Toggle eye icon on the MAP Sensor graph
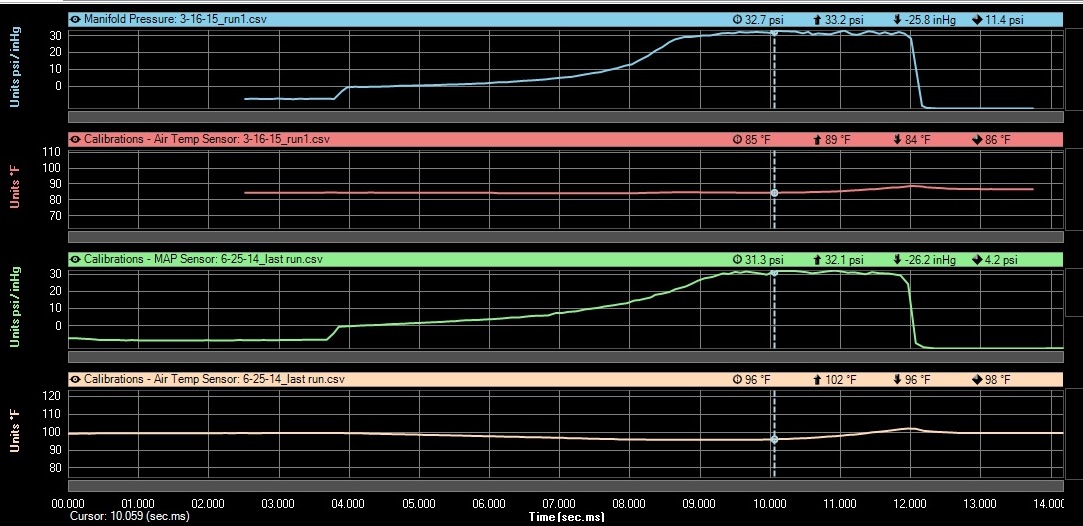This screenshot has height=526, width=1083. tap(75, 259)
